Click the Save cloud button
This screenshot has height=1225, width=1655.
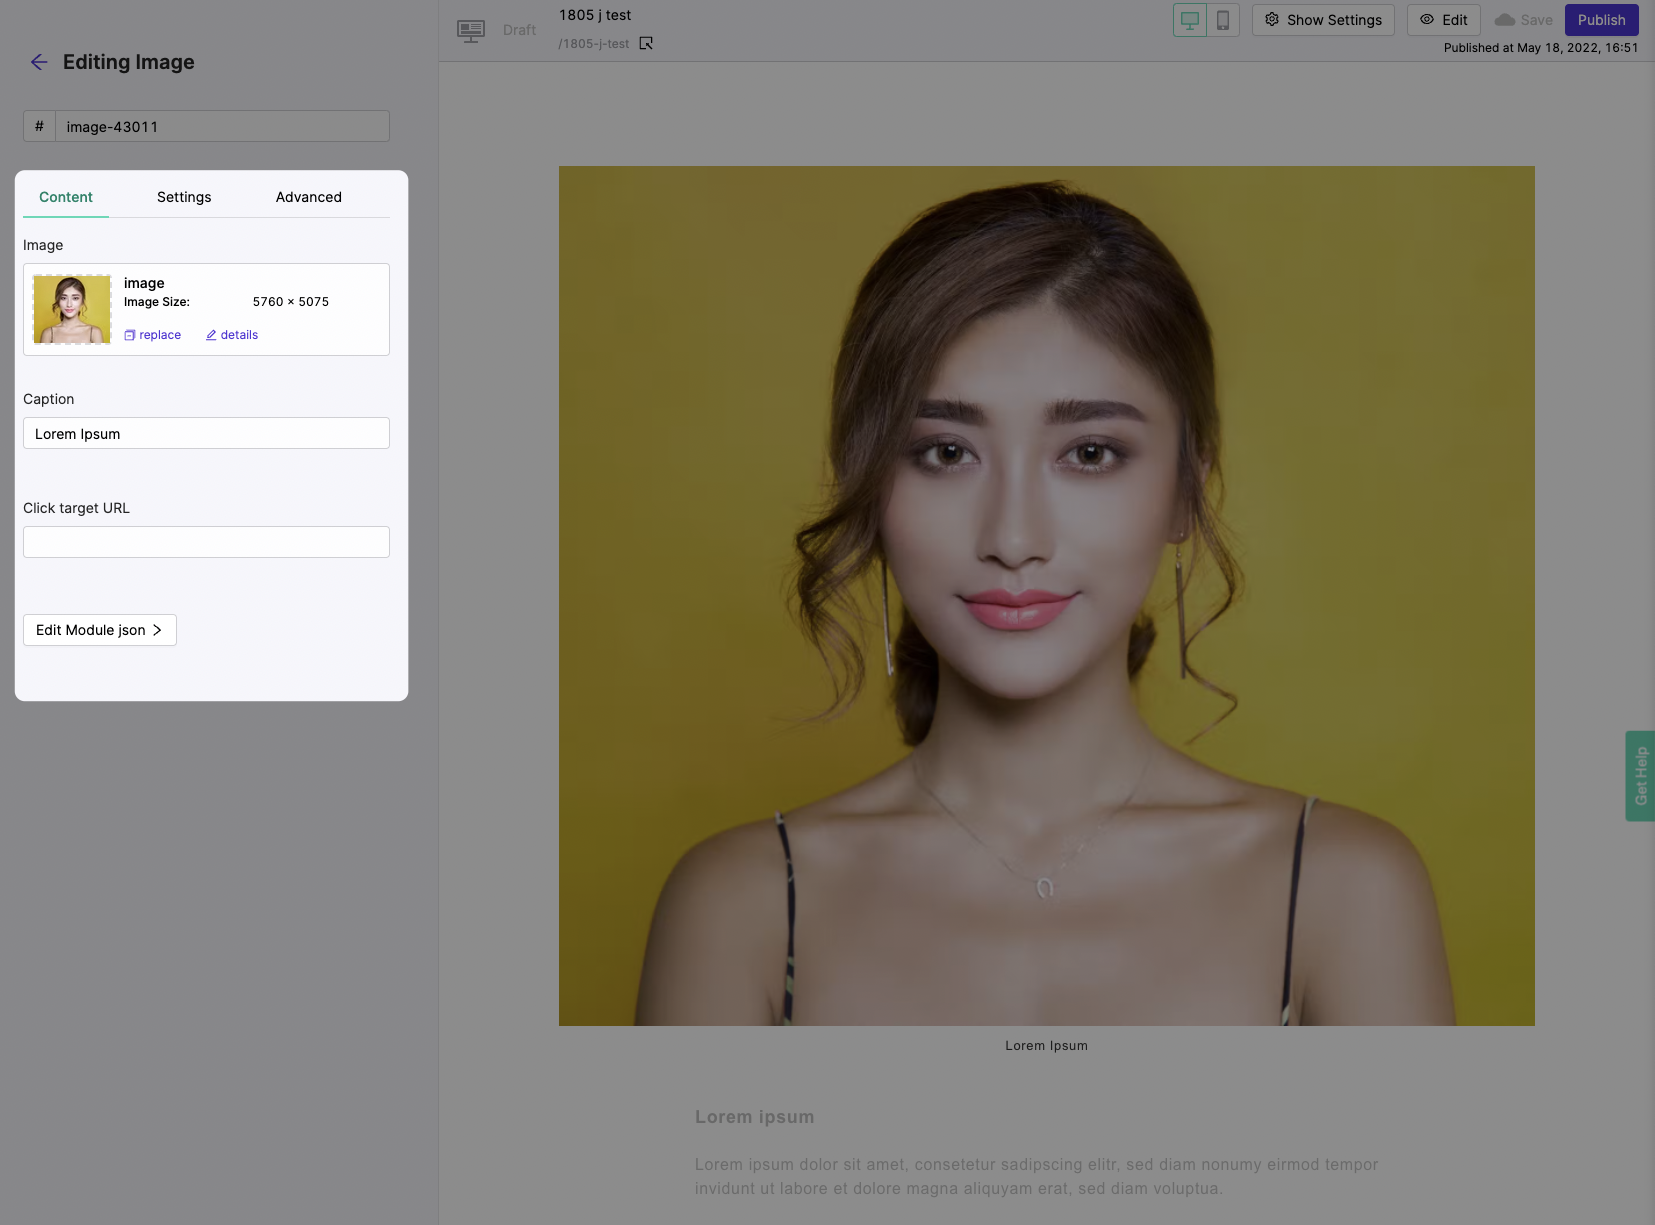click(x=1523, y=20)
